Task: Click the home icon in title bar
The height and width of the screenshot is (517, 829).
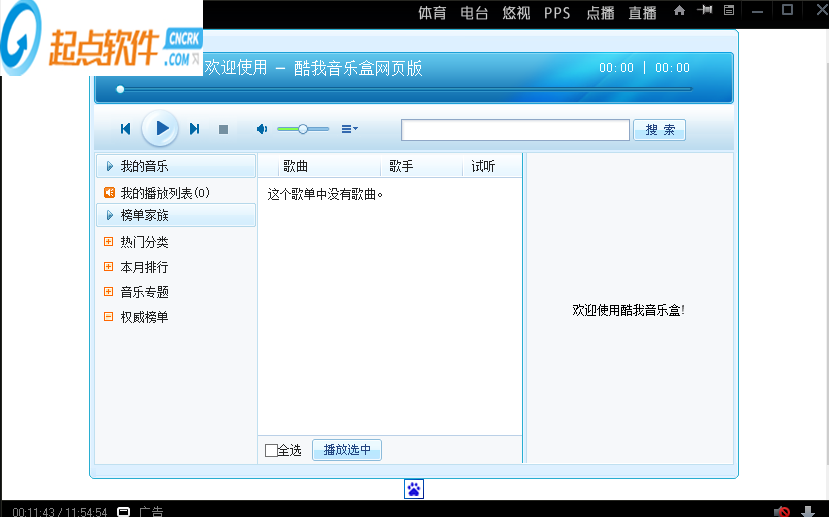Action: point(679,10)
